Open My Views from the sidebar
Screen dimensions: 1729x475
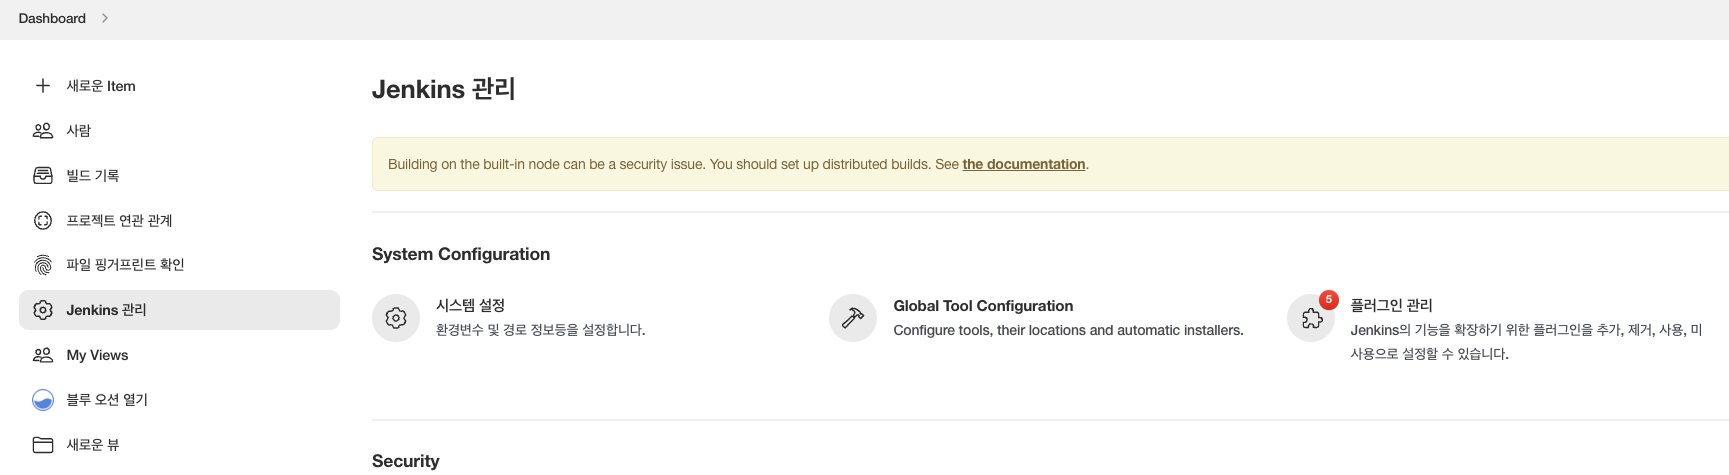(97, 355)
